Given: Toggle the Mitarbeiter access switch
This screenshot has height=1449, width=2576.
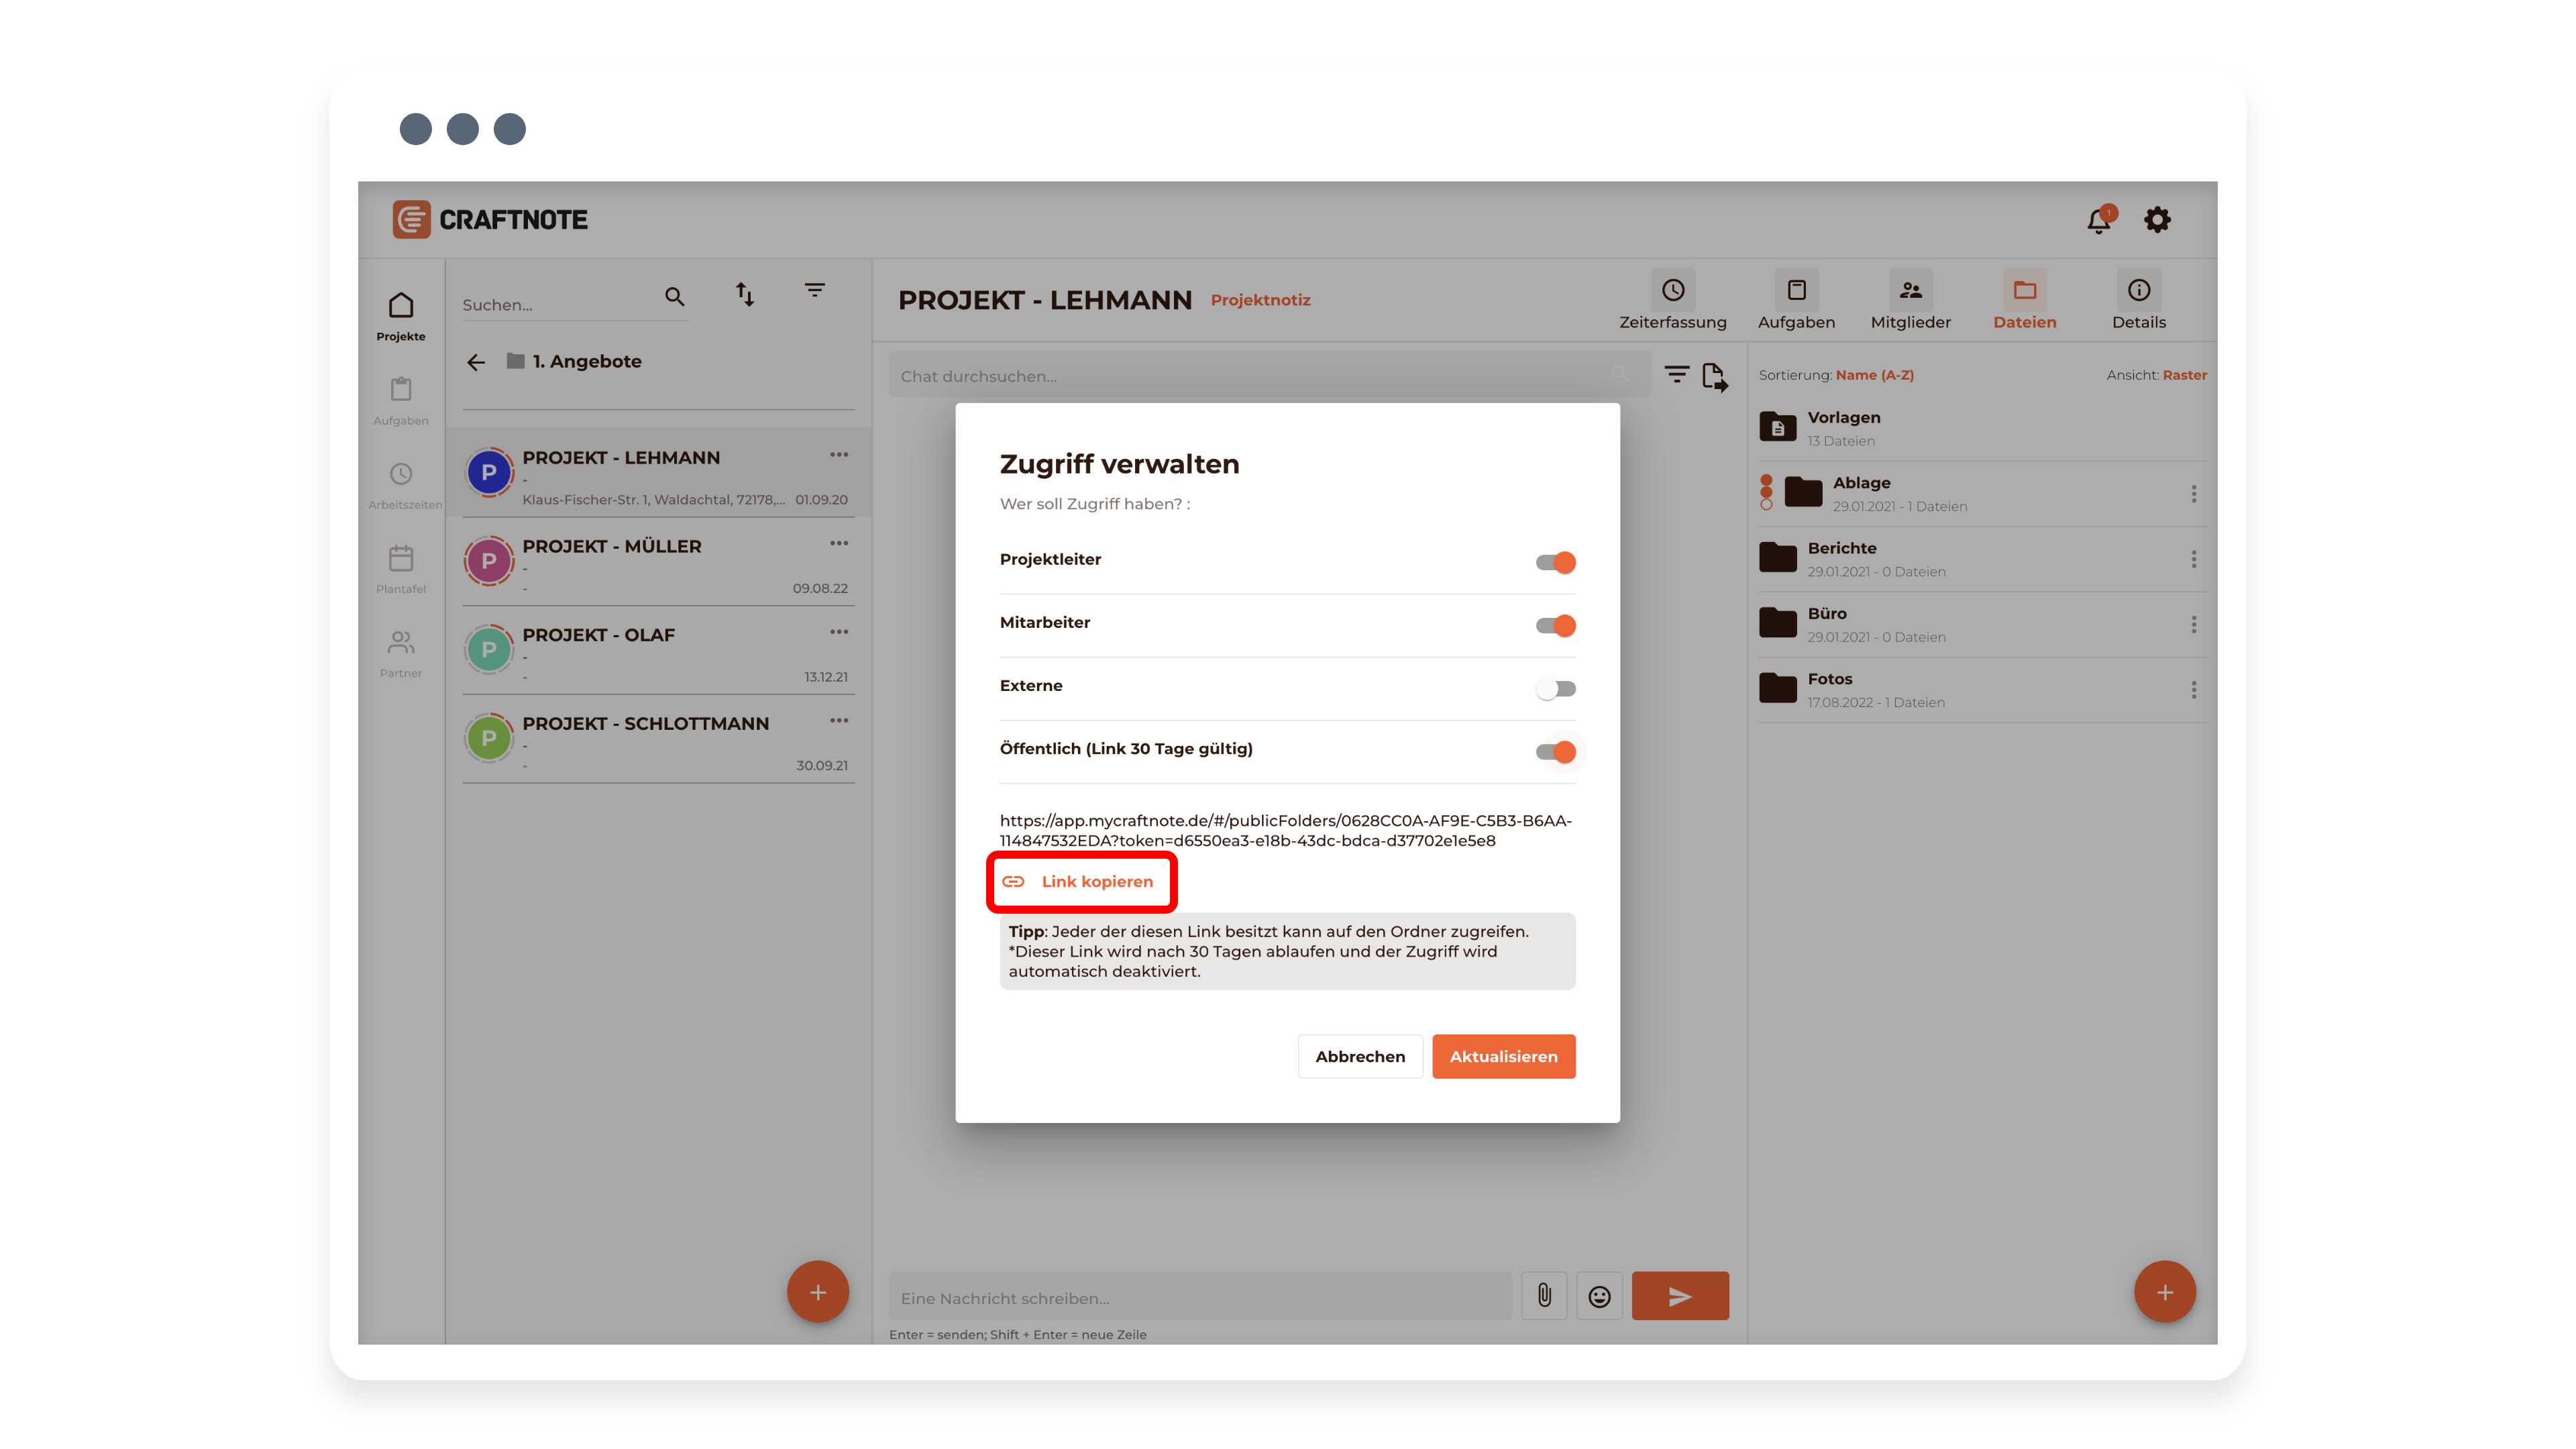Looking at the screenshot, I should point(1555,625).
